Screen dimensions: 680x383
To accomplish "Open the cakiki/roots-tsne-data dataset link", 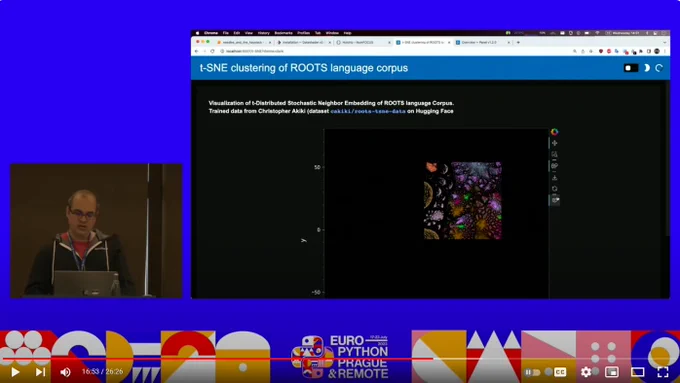I will tap(368, 111).
